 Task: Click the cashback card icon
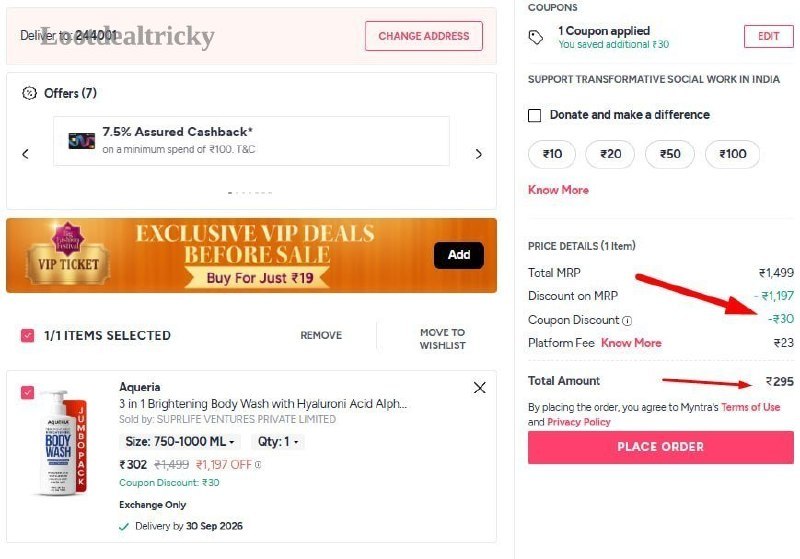[x=82, y=141]
